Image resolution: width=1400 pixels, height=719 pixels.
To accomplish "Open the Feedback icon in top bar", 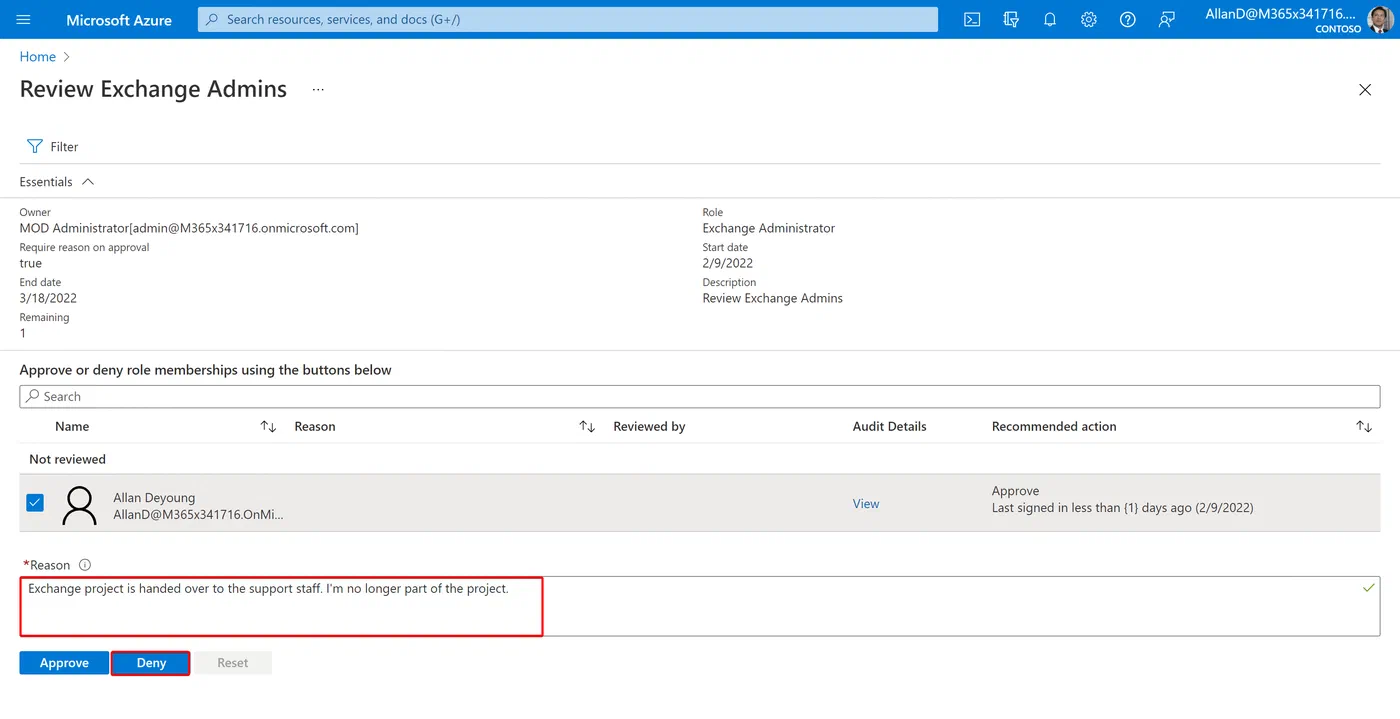I will point(1166,20).
